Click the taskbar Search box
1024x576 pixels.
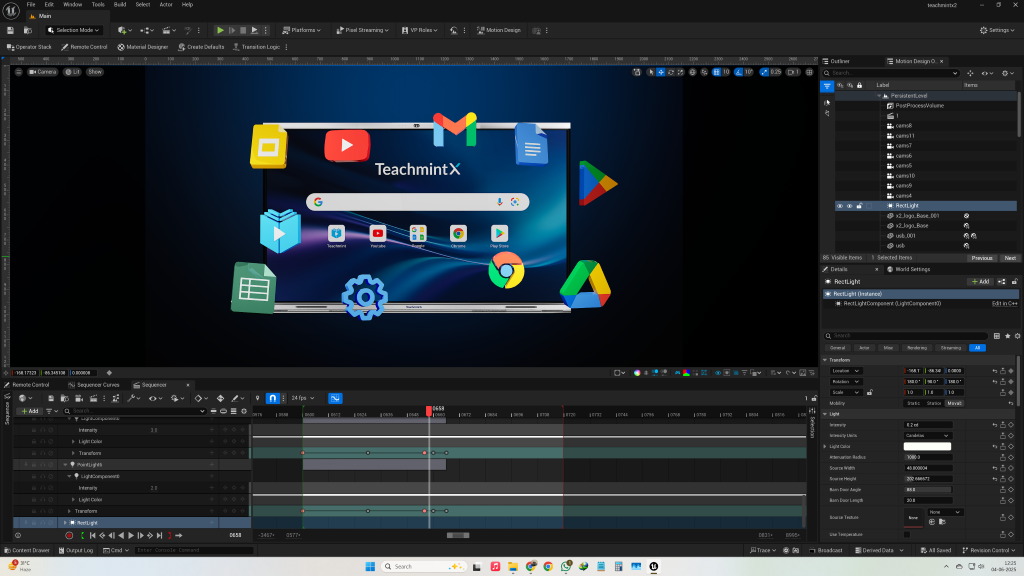[x=423, y=566]
